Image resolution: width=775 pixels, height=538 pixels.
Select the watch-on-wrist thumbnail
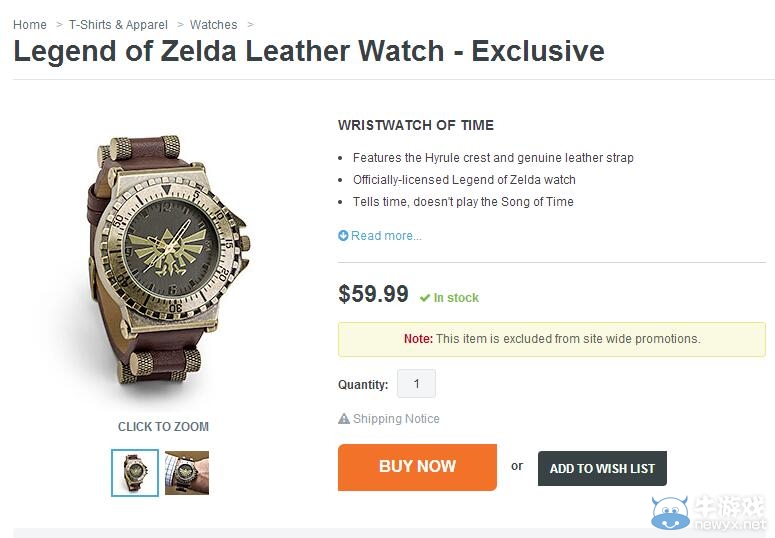[x=187, y=472]
